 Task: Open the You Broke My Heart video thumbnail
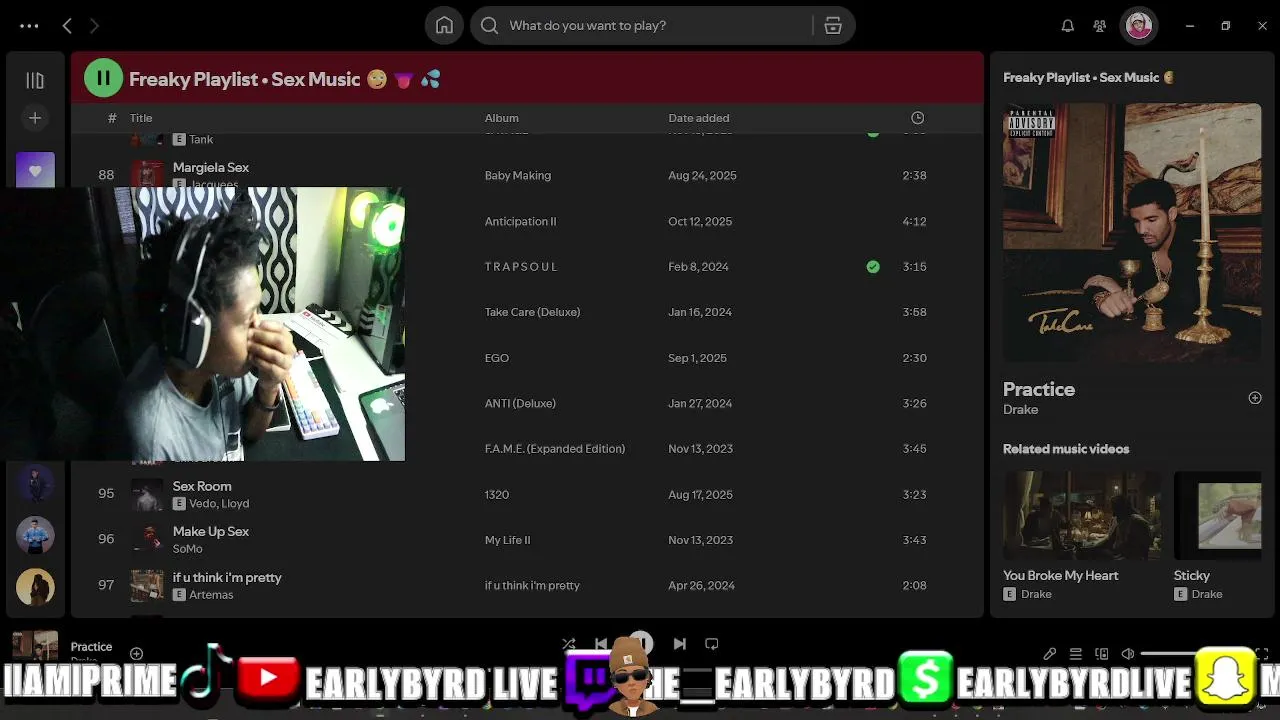[1082, 516]
